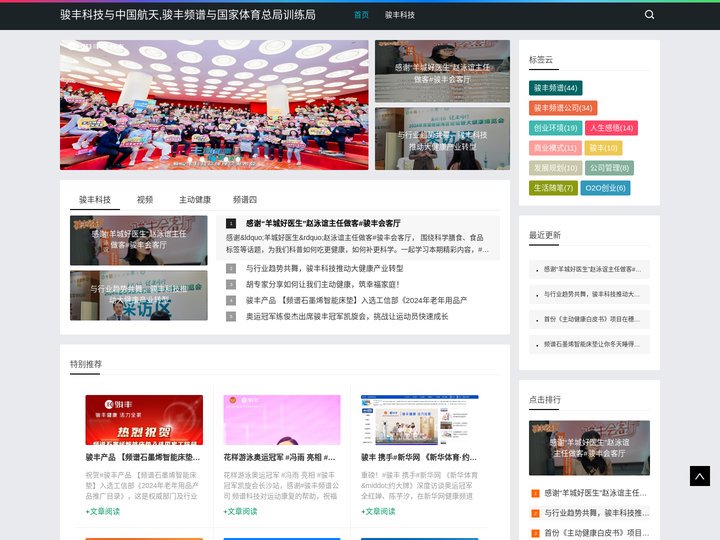This screenshot has width=720, height=540.
Task: Select the 创业环境(19) tag
Action: click(x=556, y=128)
